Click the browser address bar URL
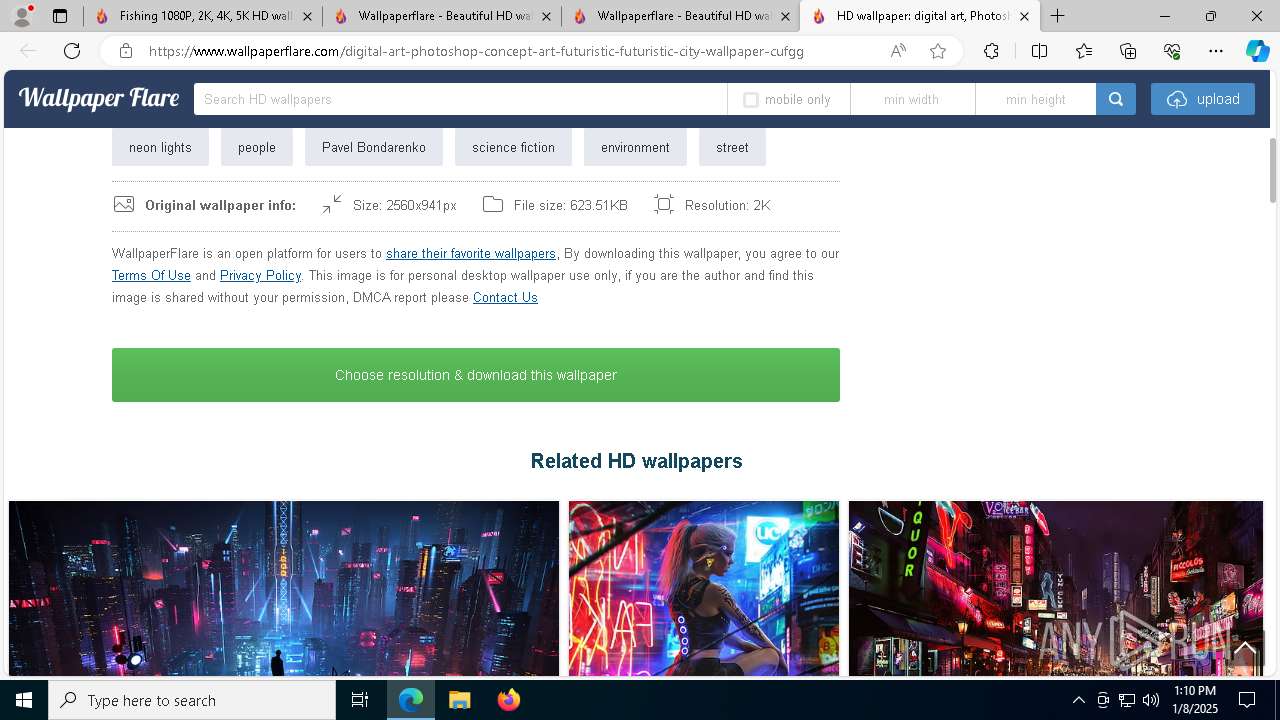 pos(476,51)
